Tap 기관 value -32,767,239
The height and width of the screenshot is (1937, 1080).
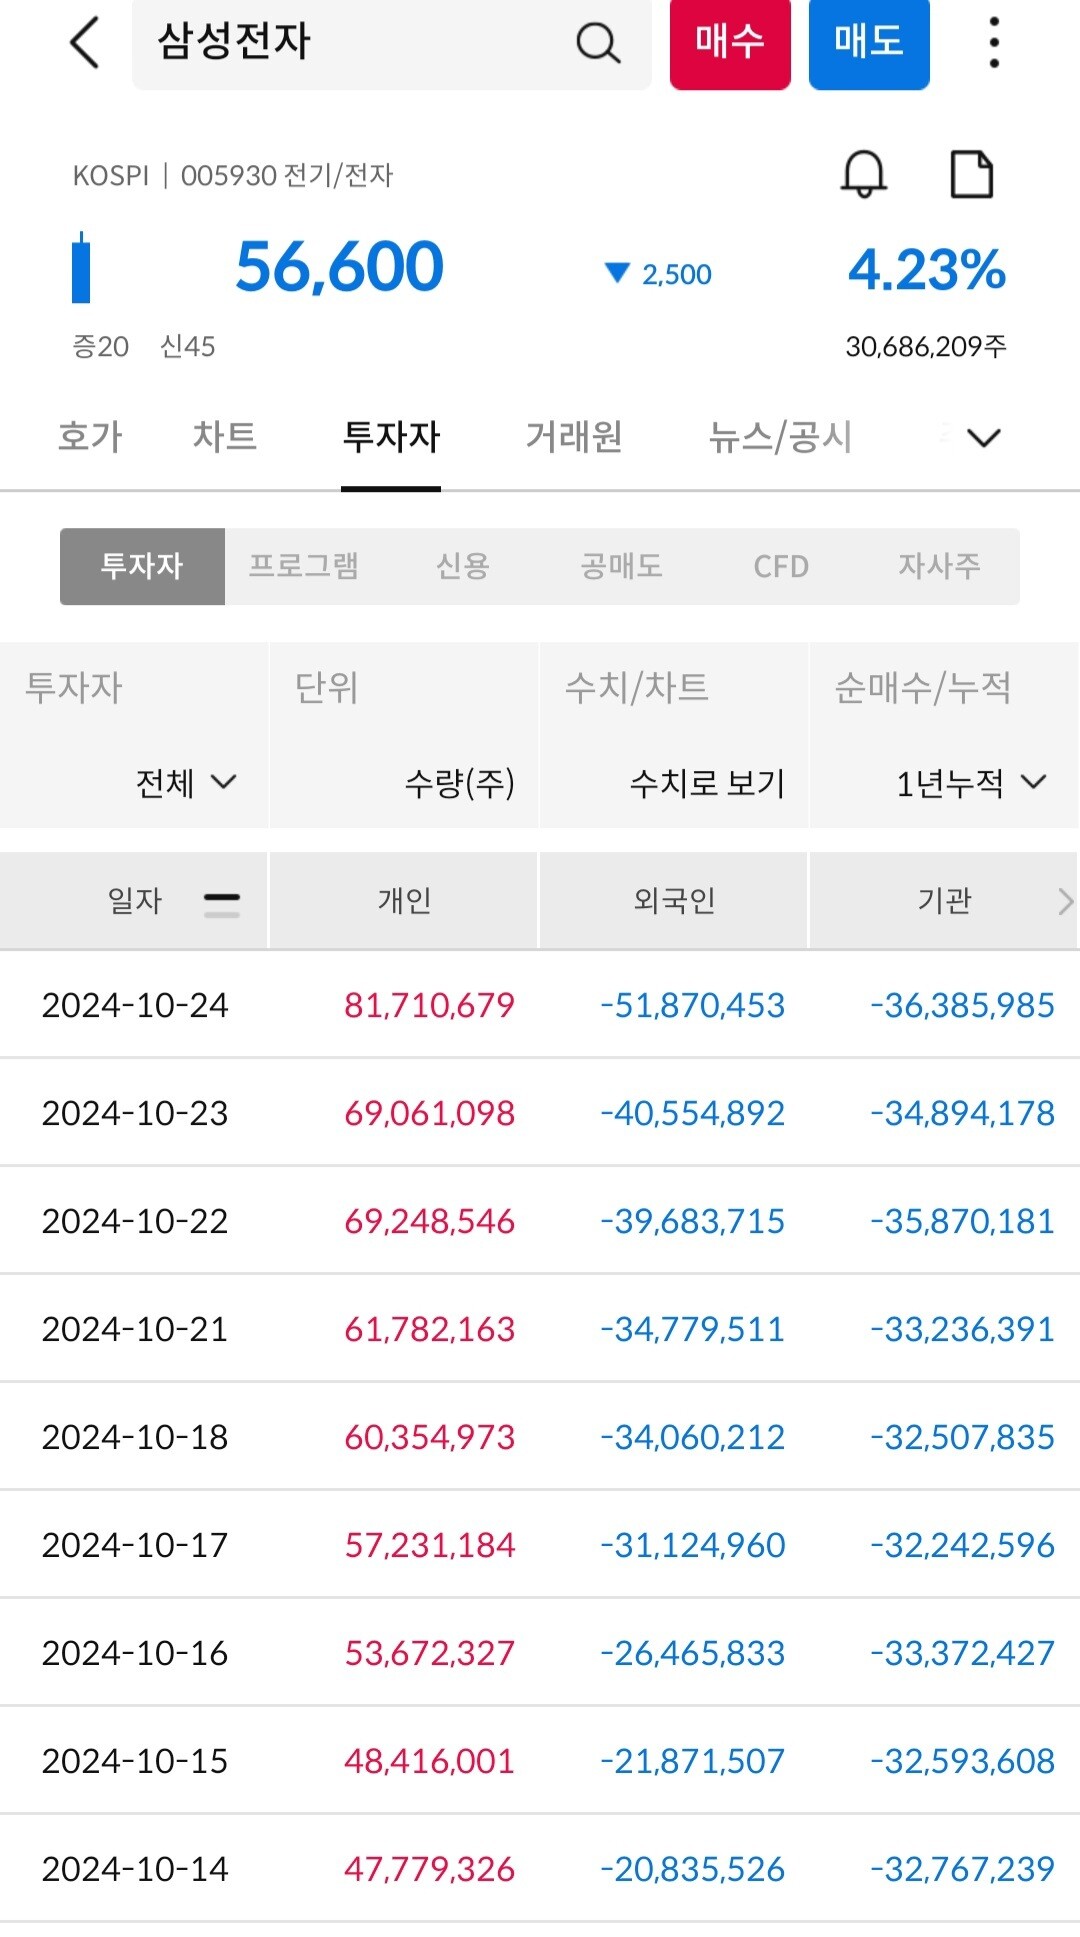pyautogui.click(x=962, y=1869)
